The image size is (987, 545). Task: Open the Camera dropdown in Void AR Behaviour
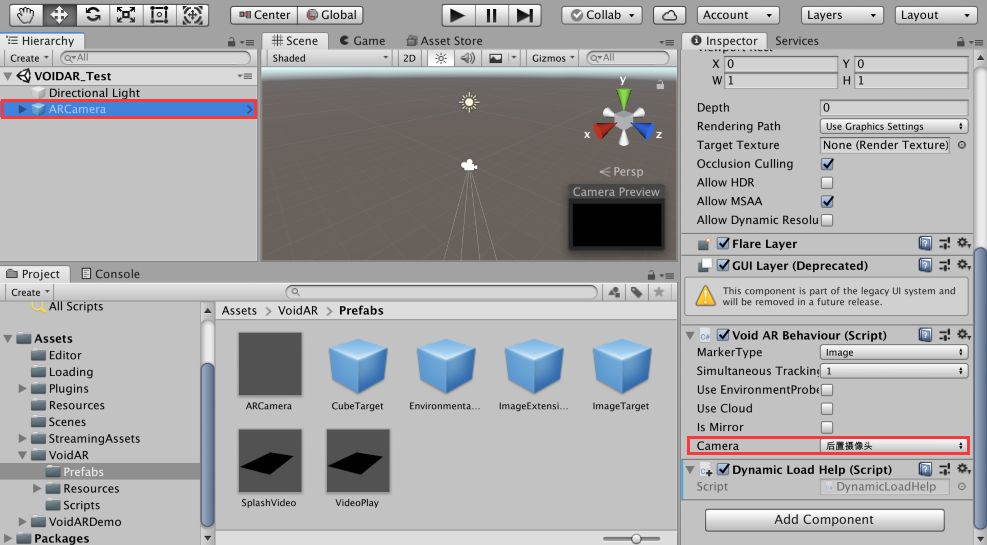click(892, 446)
